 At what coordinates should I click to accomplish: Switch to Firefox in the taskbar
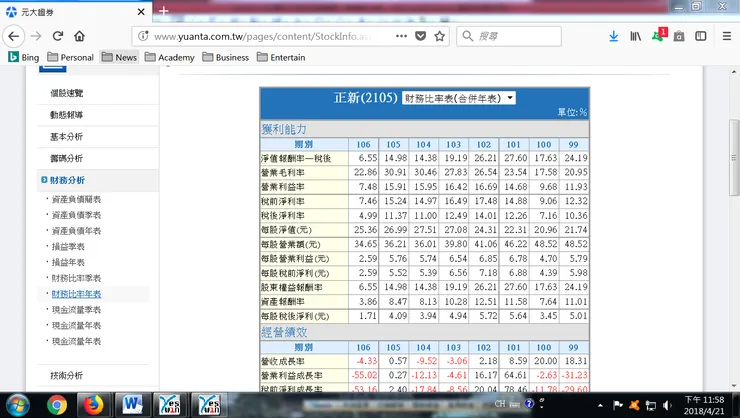[93, 405]
